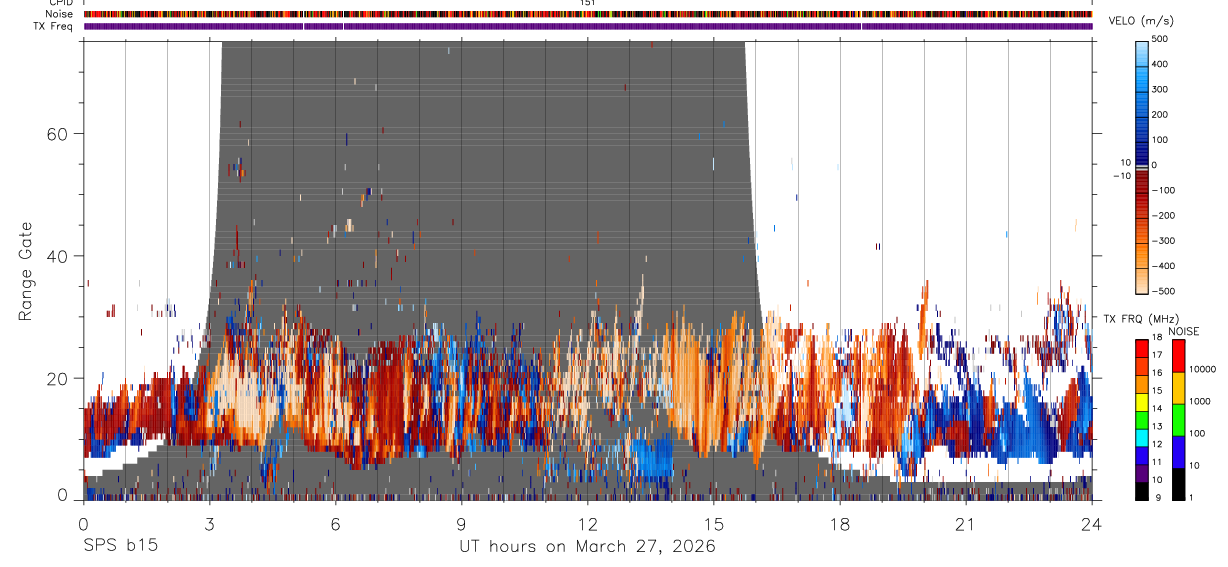This screenshot has height=567, width=1228.
Task: Click the pale-orange bottom end of the velocity bar
Action: tap(1142, 281)
